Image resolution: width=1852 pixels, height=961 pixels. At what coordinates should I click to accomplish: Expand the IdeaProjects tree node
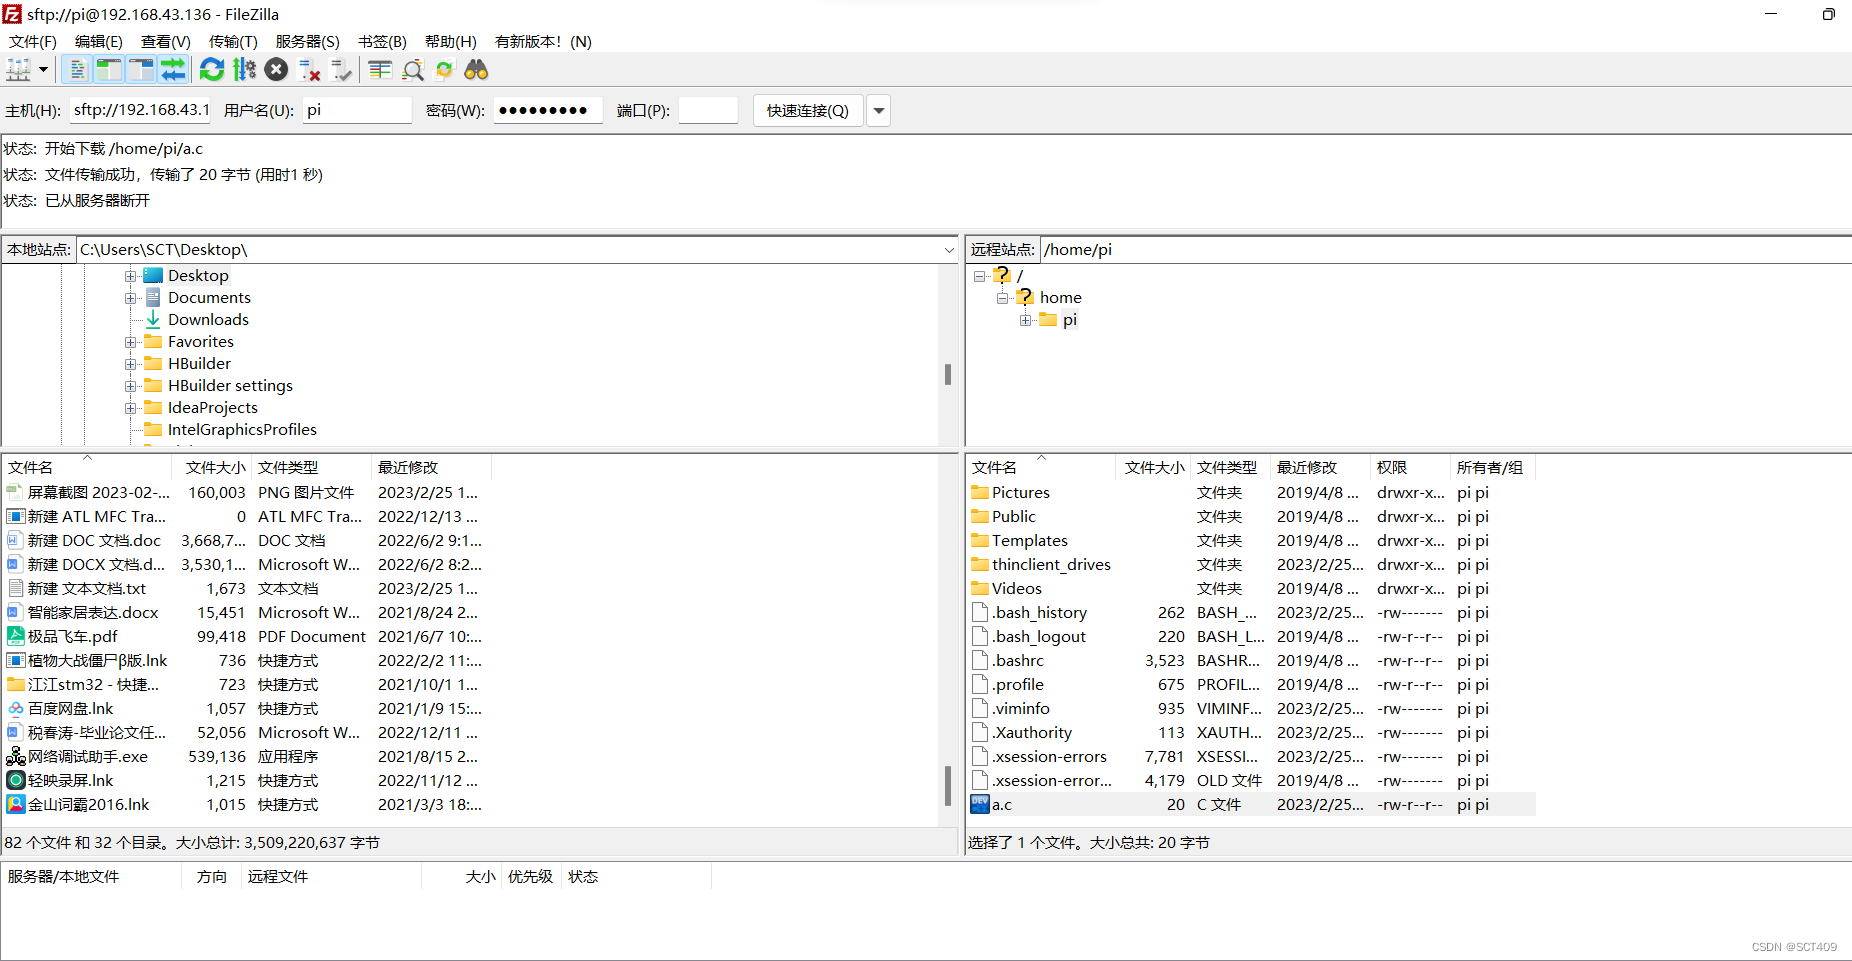[x=130, y=408]
